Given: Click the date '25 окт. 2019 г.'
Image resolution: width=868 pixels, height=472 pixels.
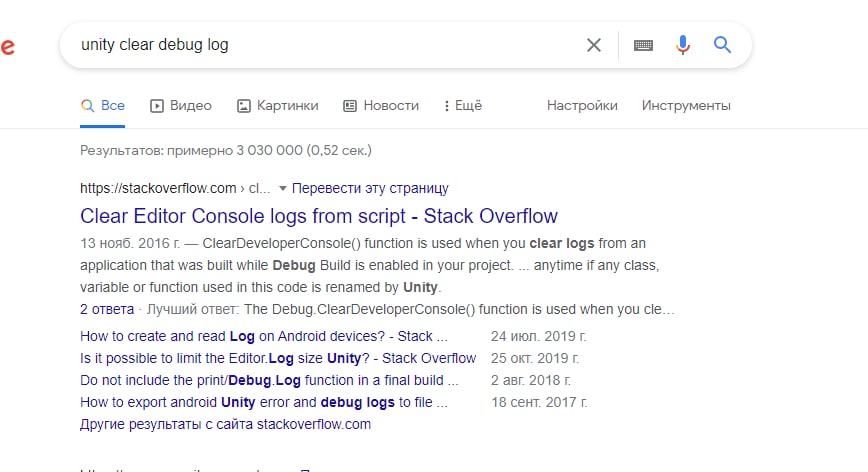Looking at the screenshot, I should pos(535,358).
